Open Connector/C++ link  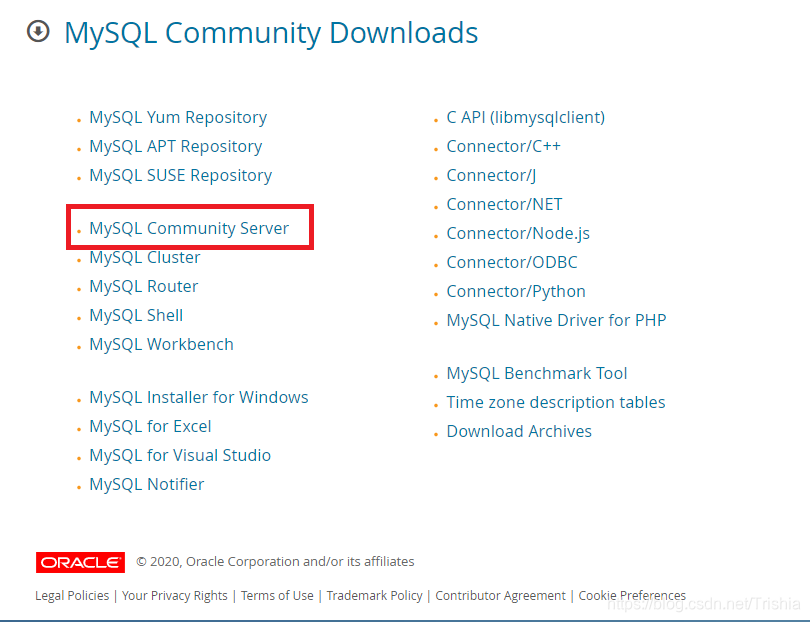504,146
